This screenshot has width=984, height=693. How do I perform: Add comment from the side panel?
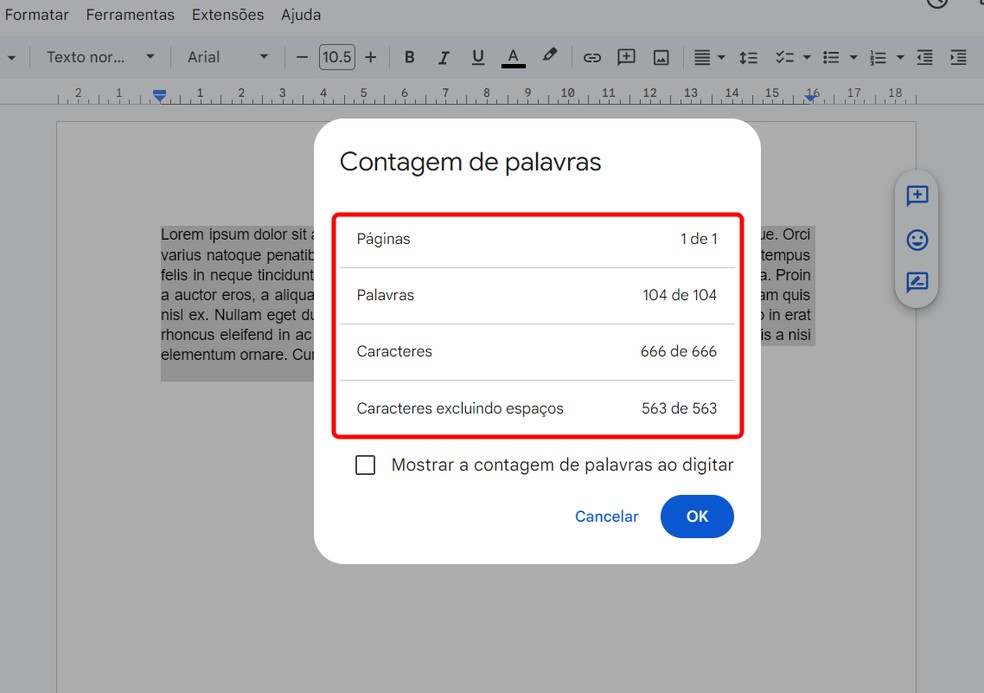point(917,196)
